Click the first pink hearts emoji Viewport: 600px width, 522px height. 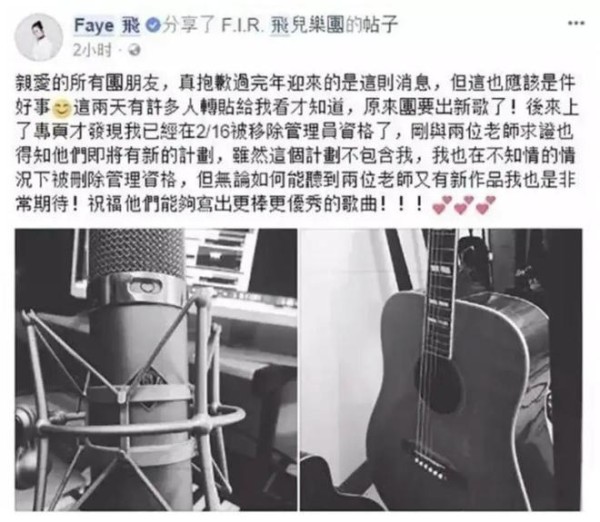(442, 204)
